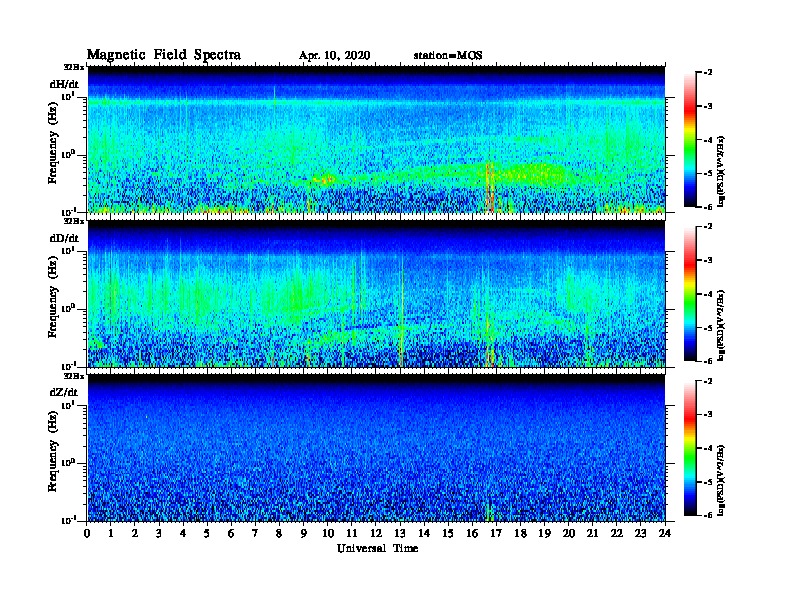The image size is (792, 612).
Task: Click the dD/dt spectrogram plot
Action: 376,293
